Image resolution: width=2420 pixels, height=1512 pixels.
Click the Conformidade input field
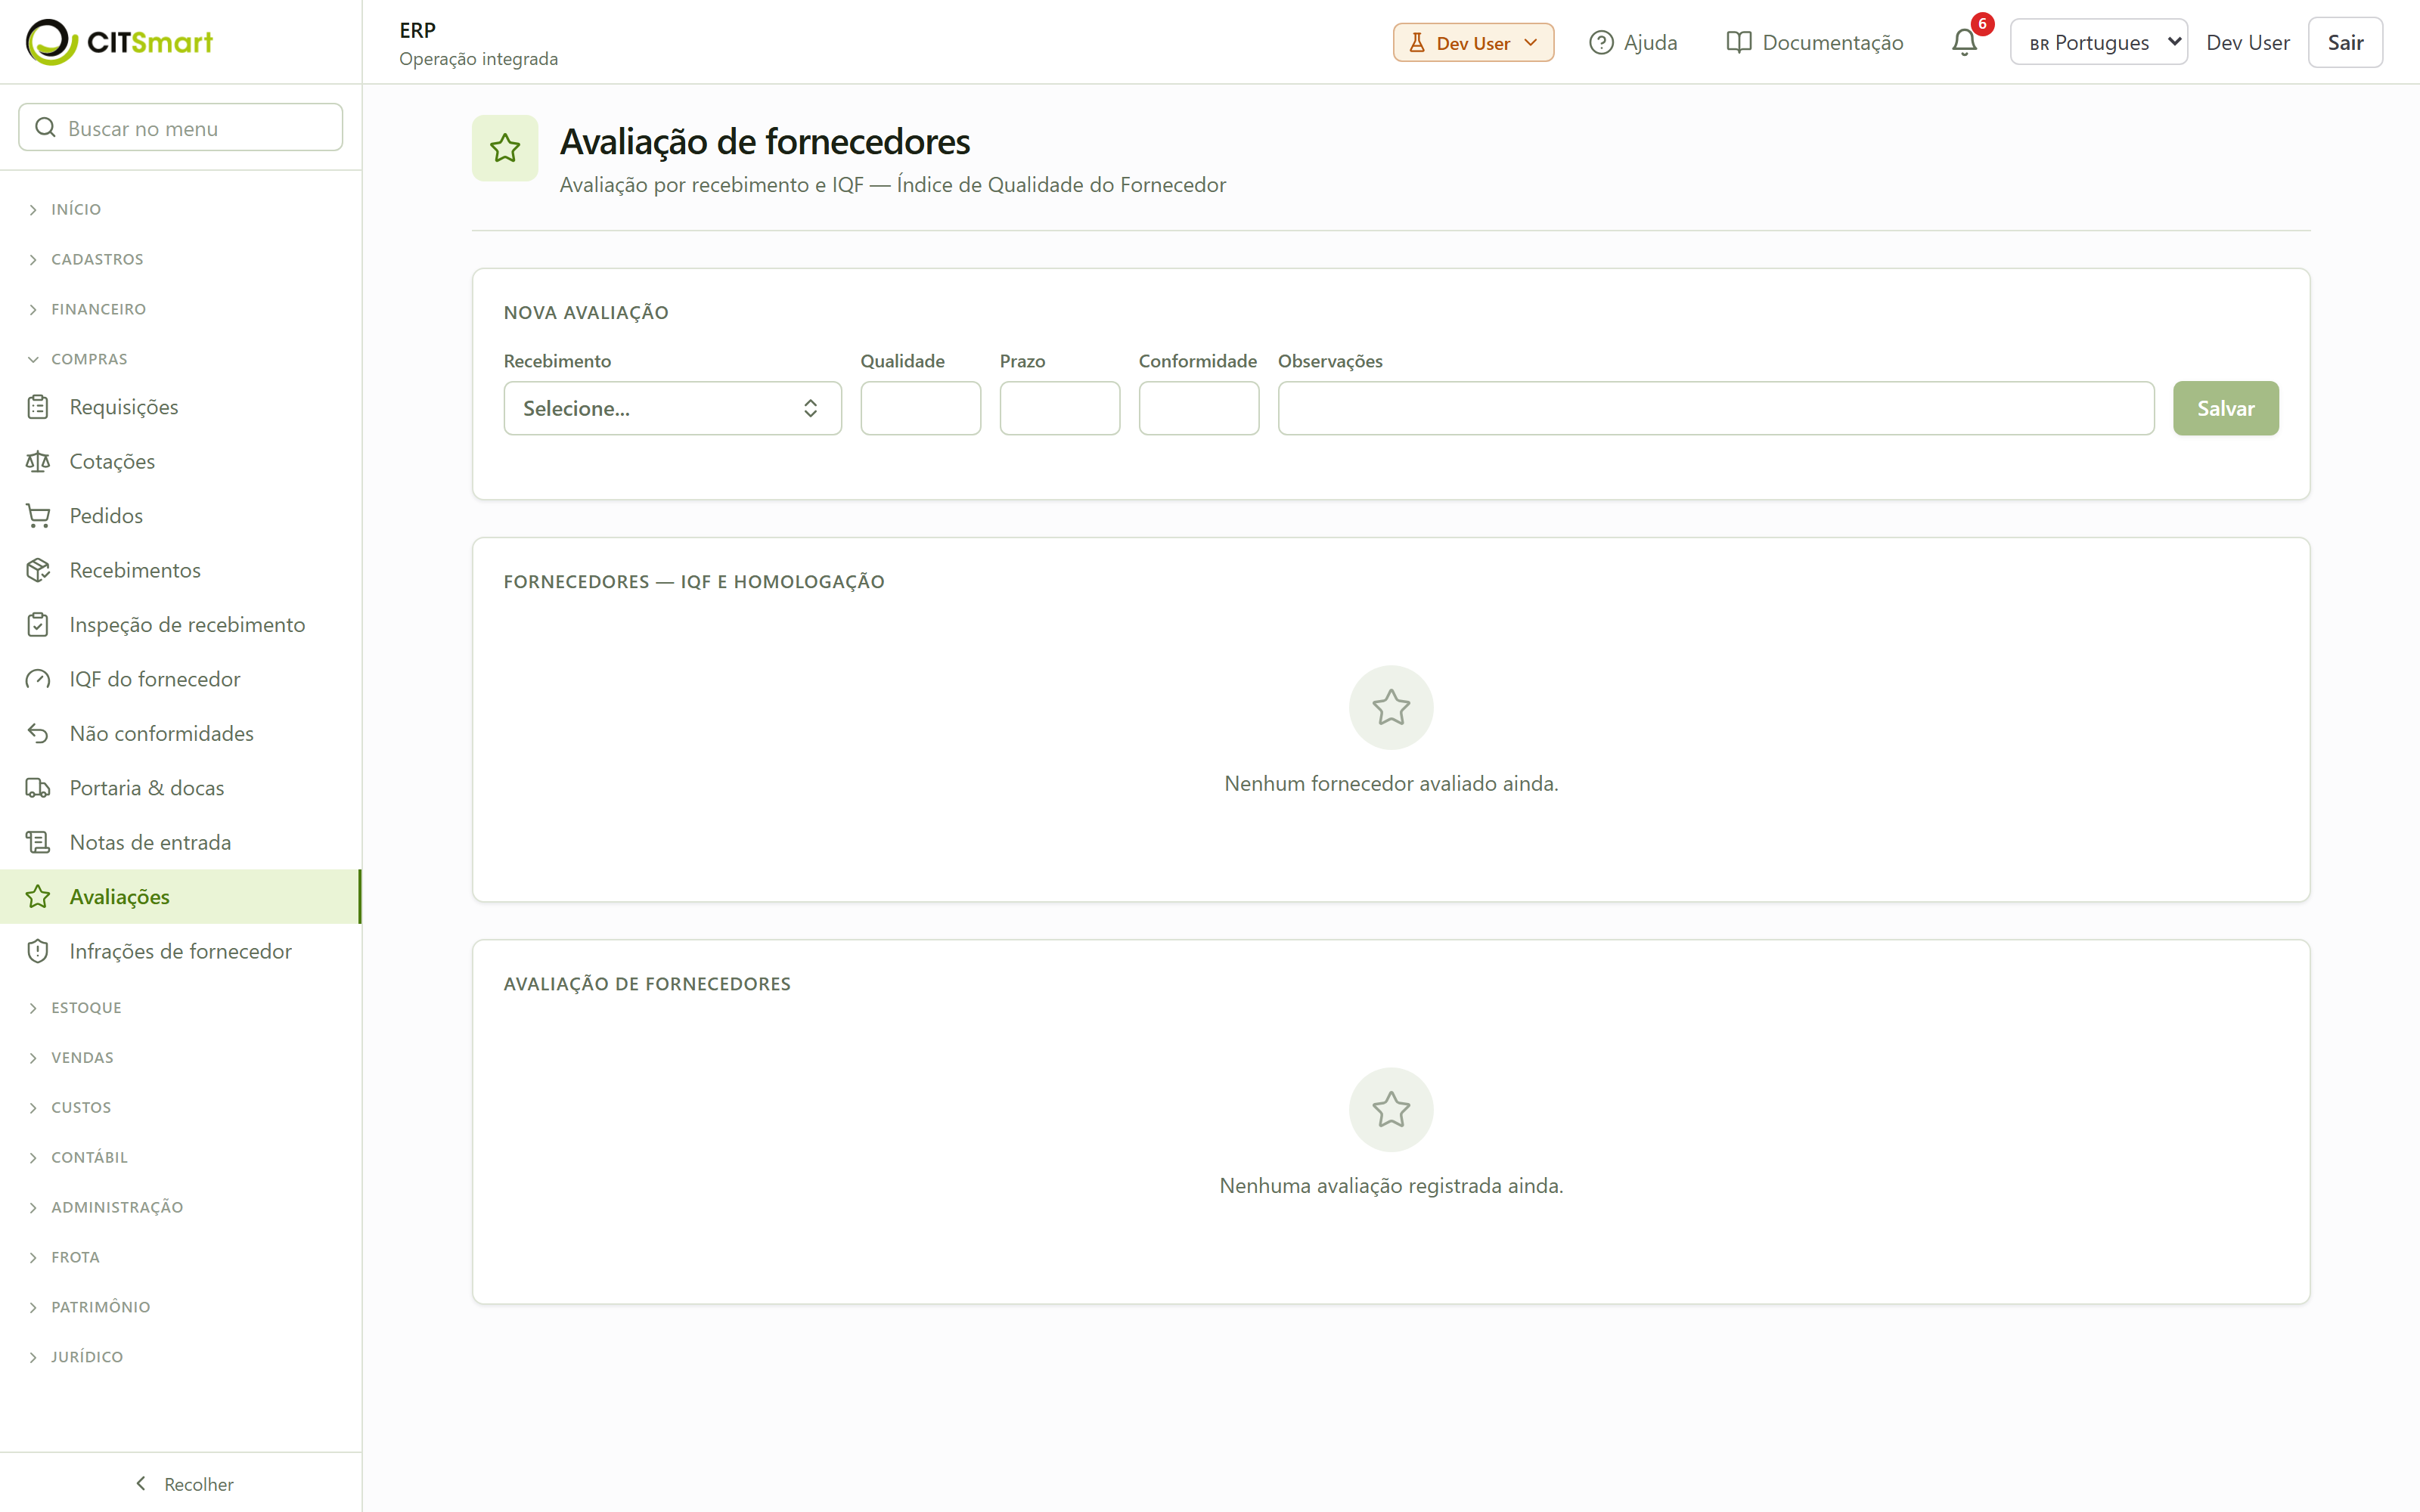point(1198,408)
